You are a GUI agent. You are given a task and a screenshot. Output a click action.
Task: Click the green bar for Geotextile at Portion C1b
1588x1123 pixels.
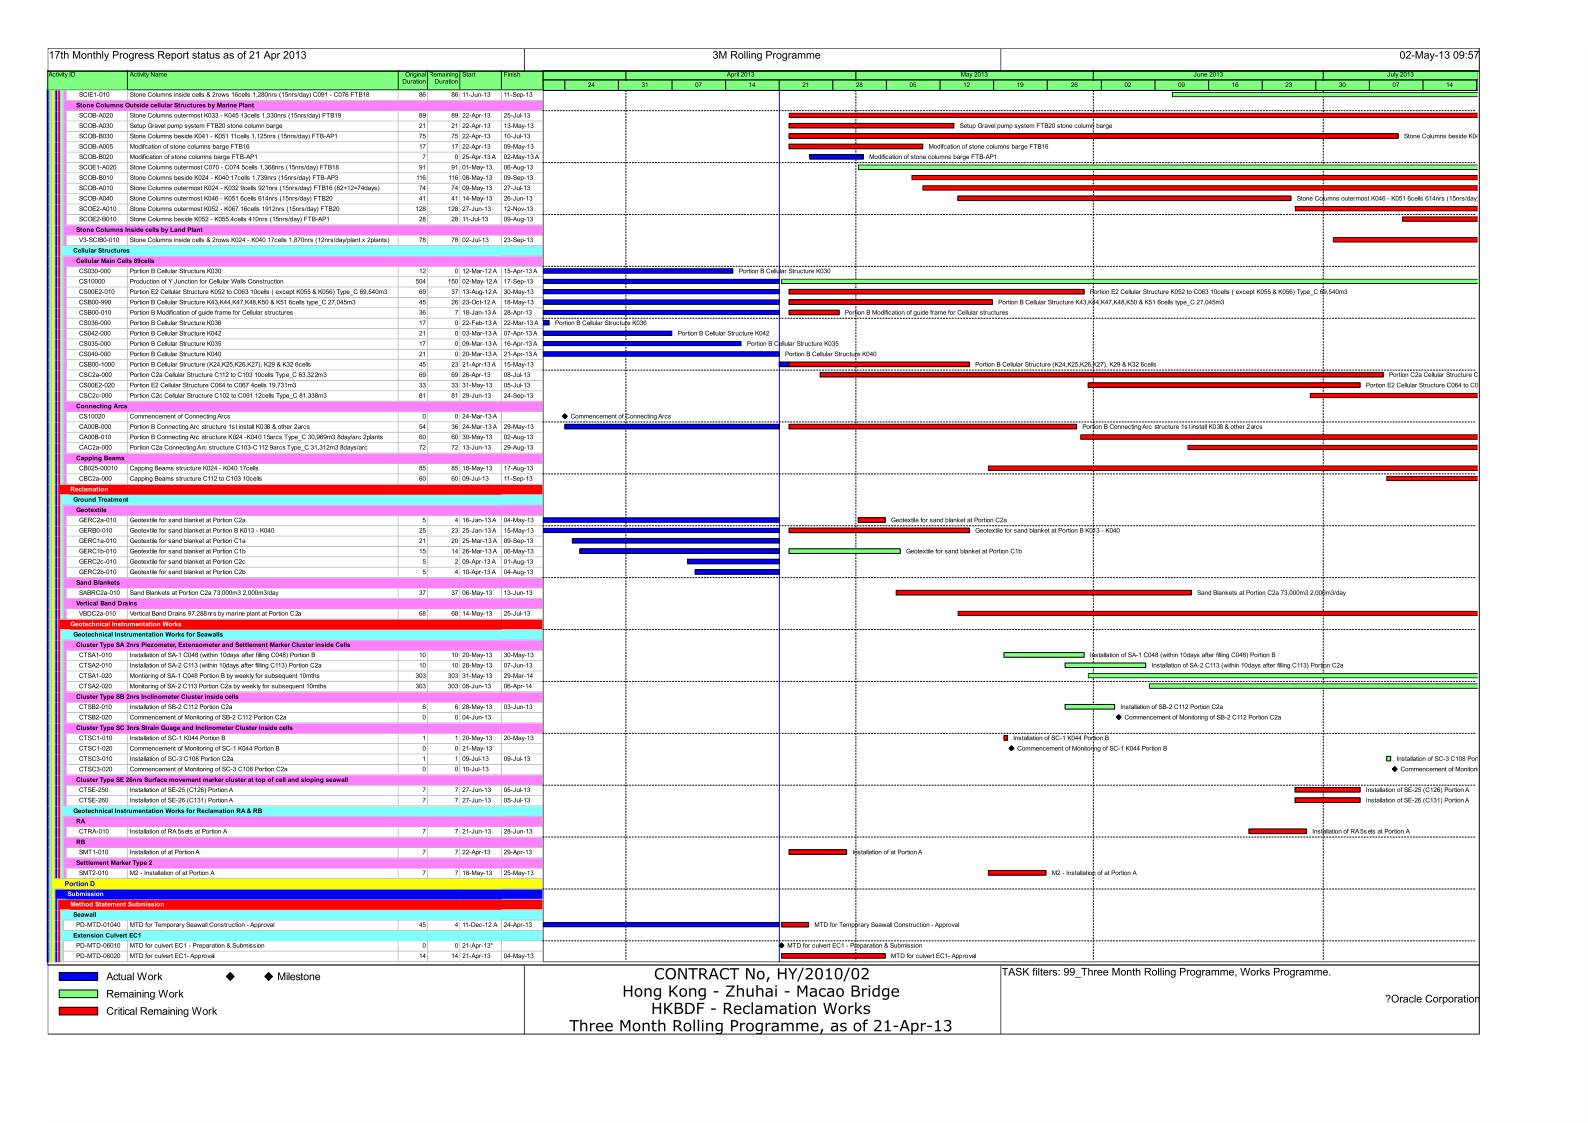[x=844, y=551]
